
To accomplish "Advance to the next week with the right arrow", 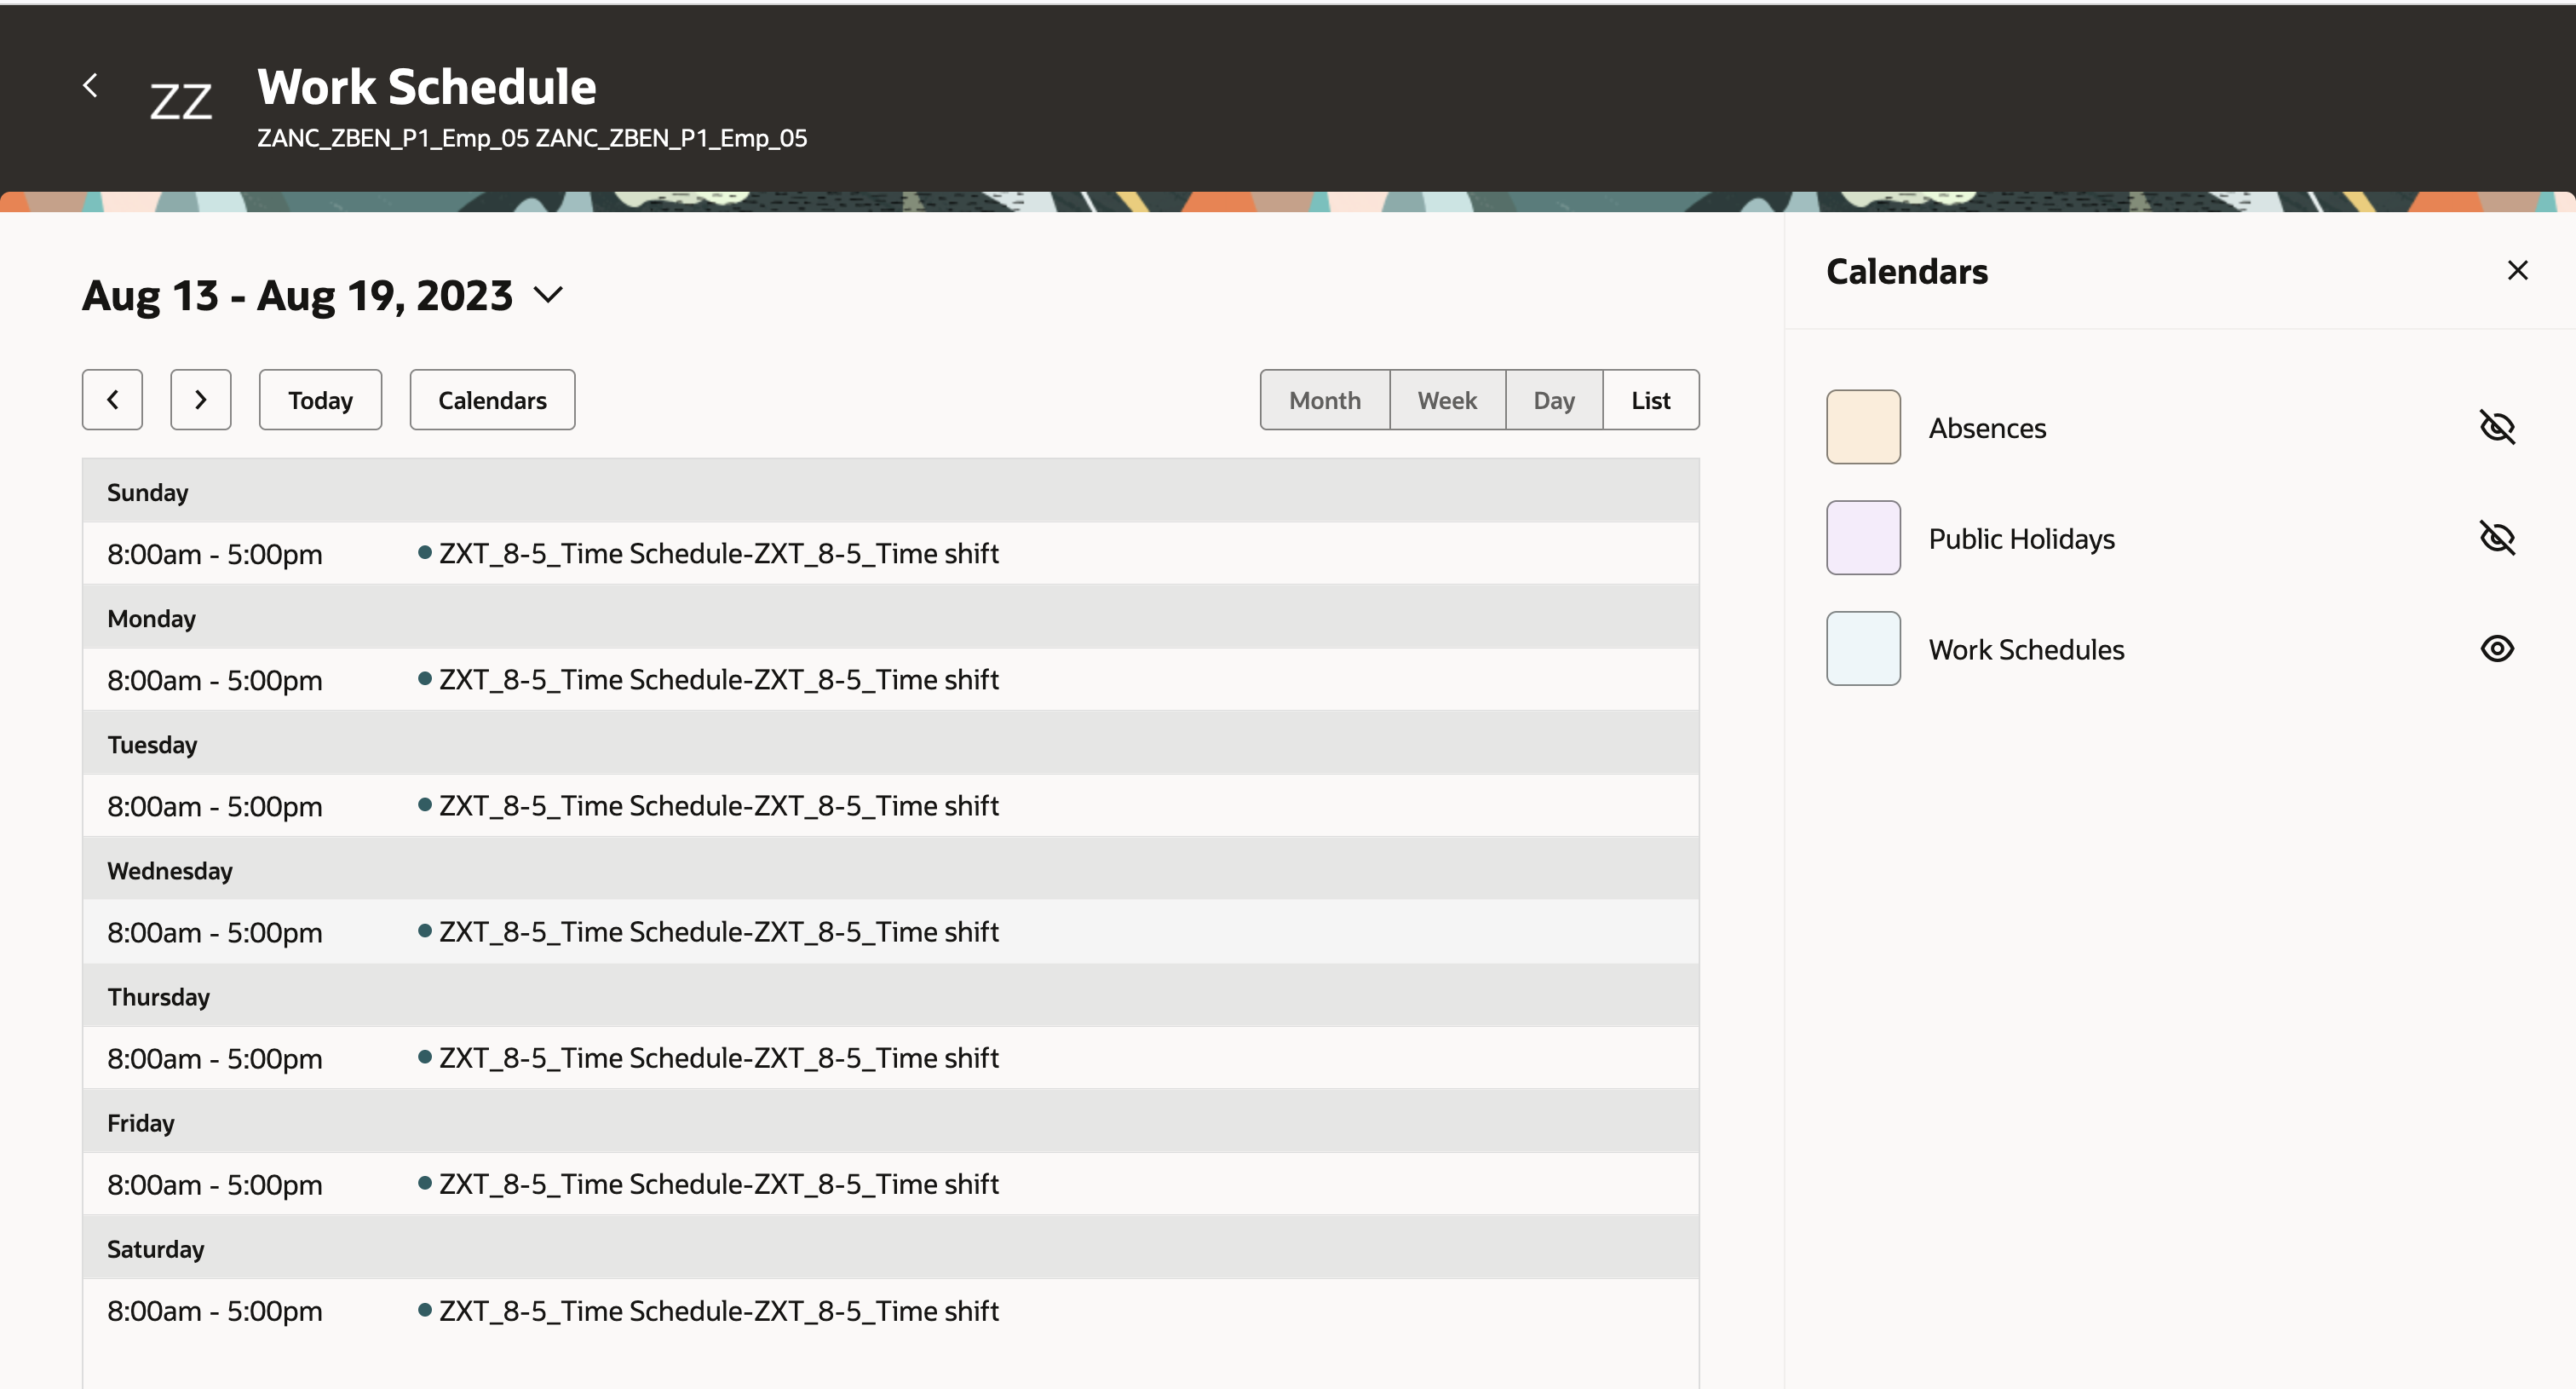I will [x=200, y=399].
